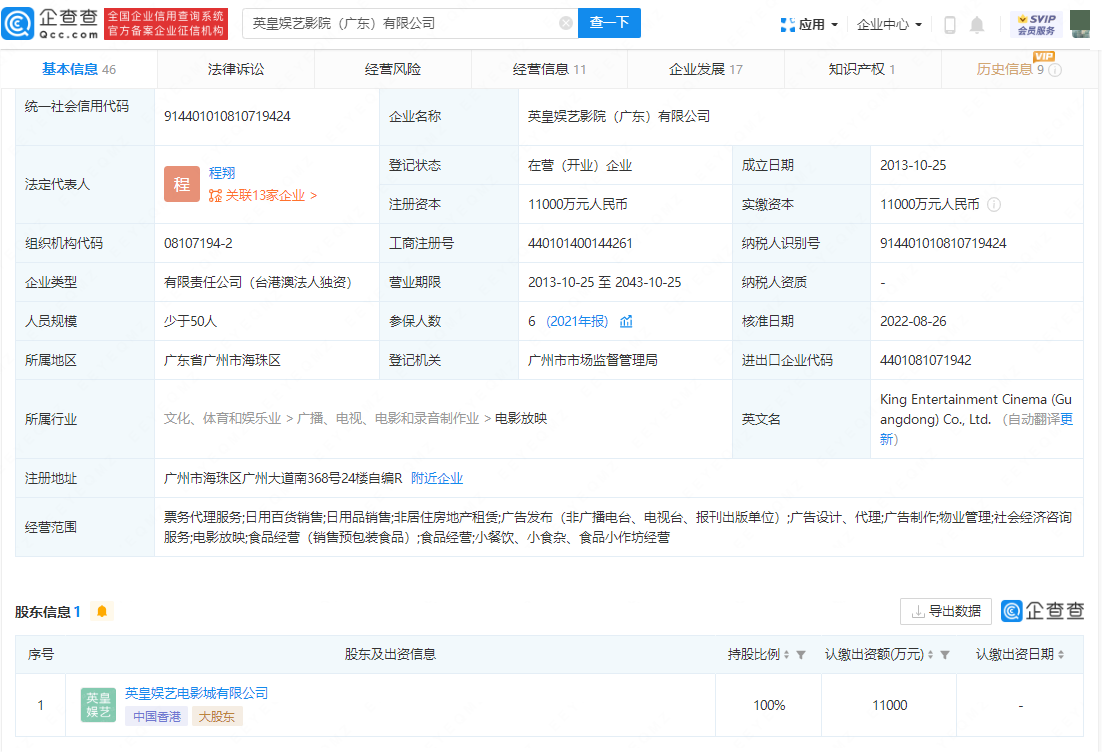Clear the search box with the X icon

click(x=565, y=23)
